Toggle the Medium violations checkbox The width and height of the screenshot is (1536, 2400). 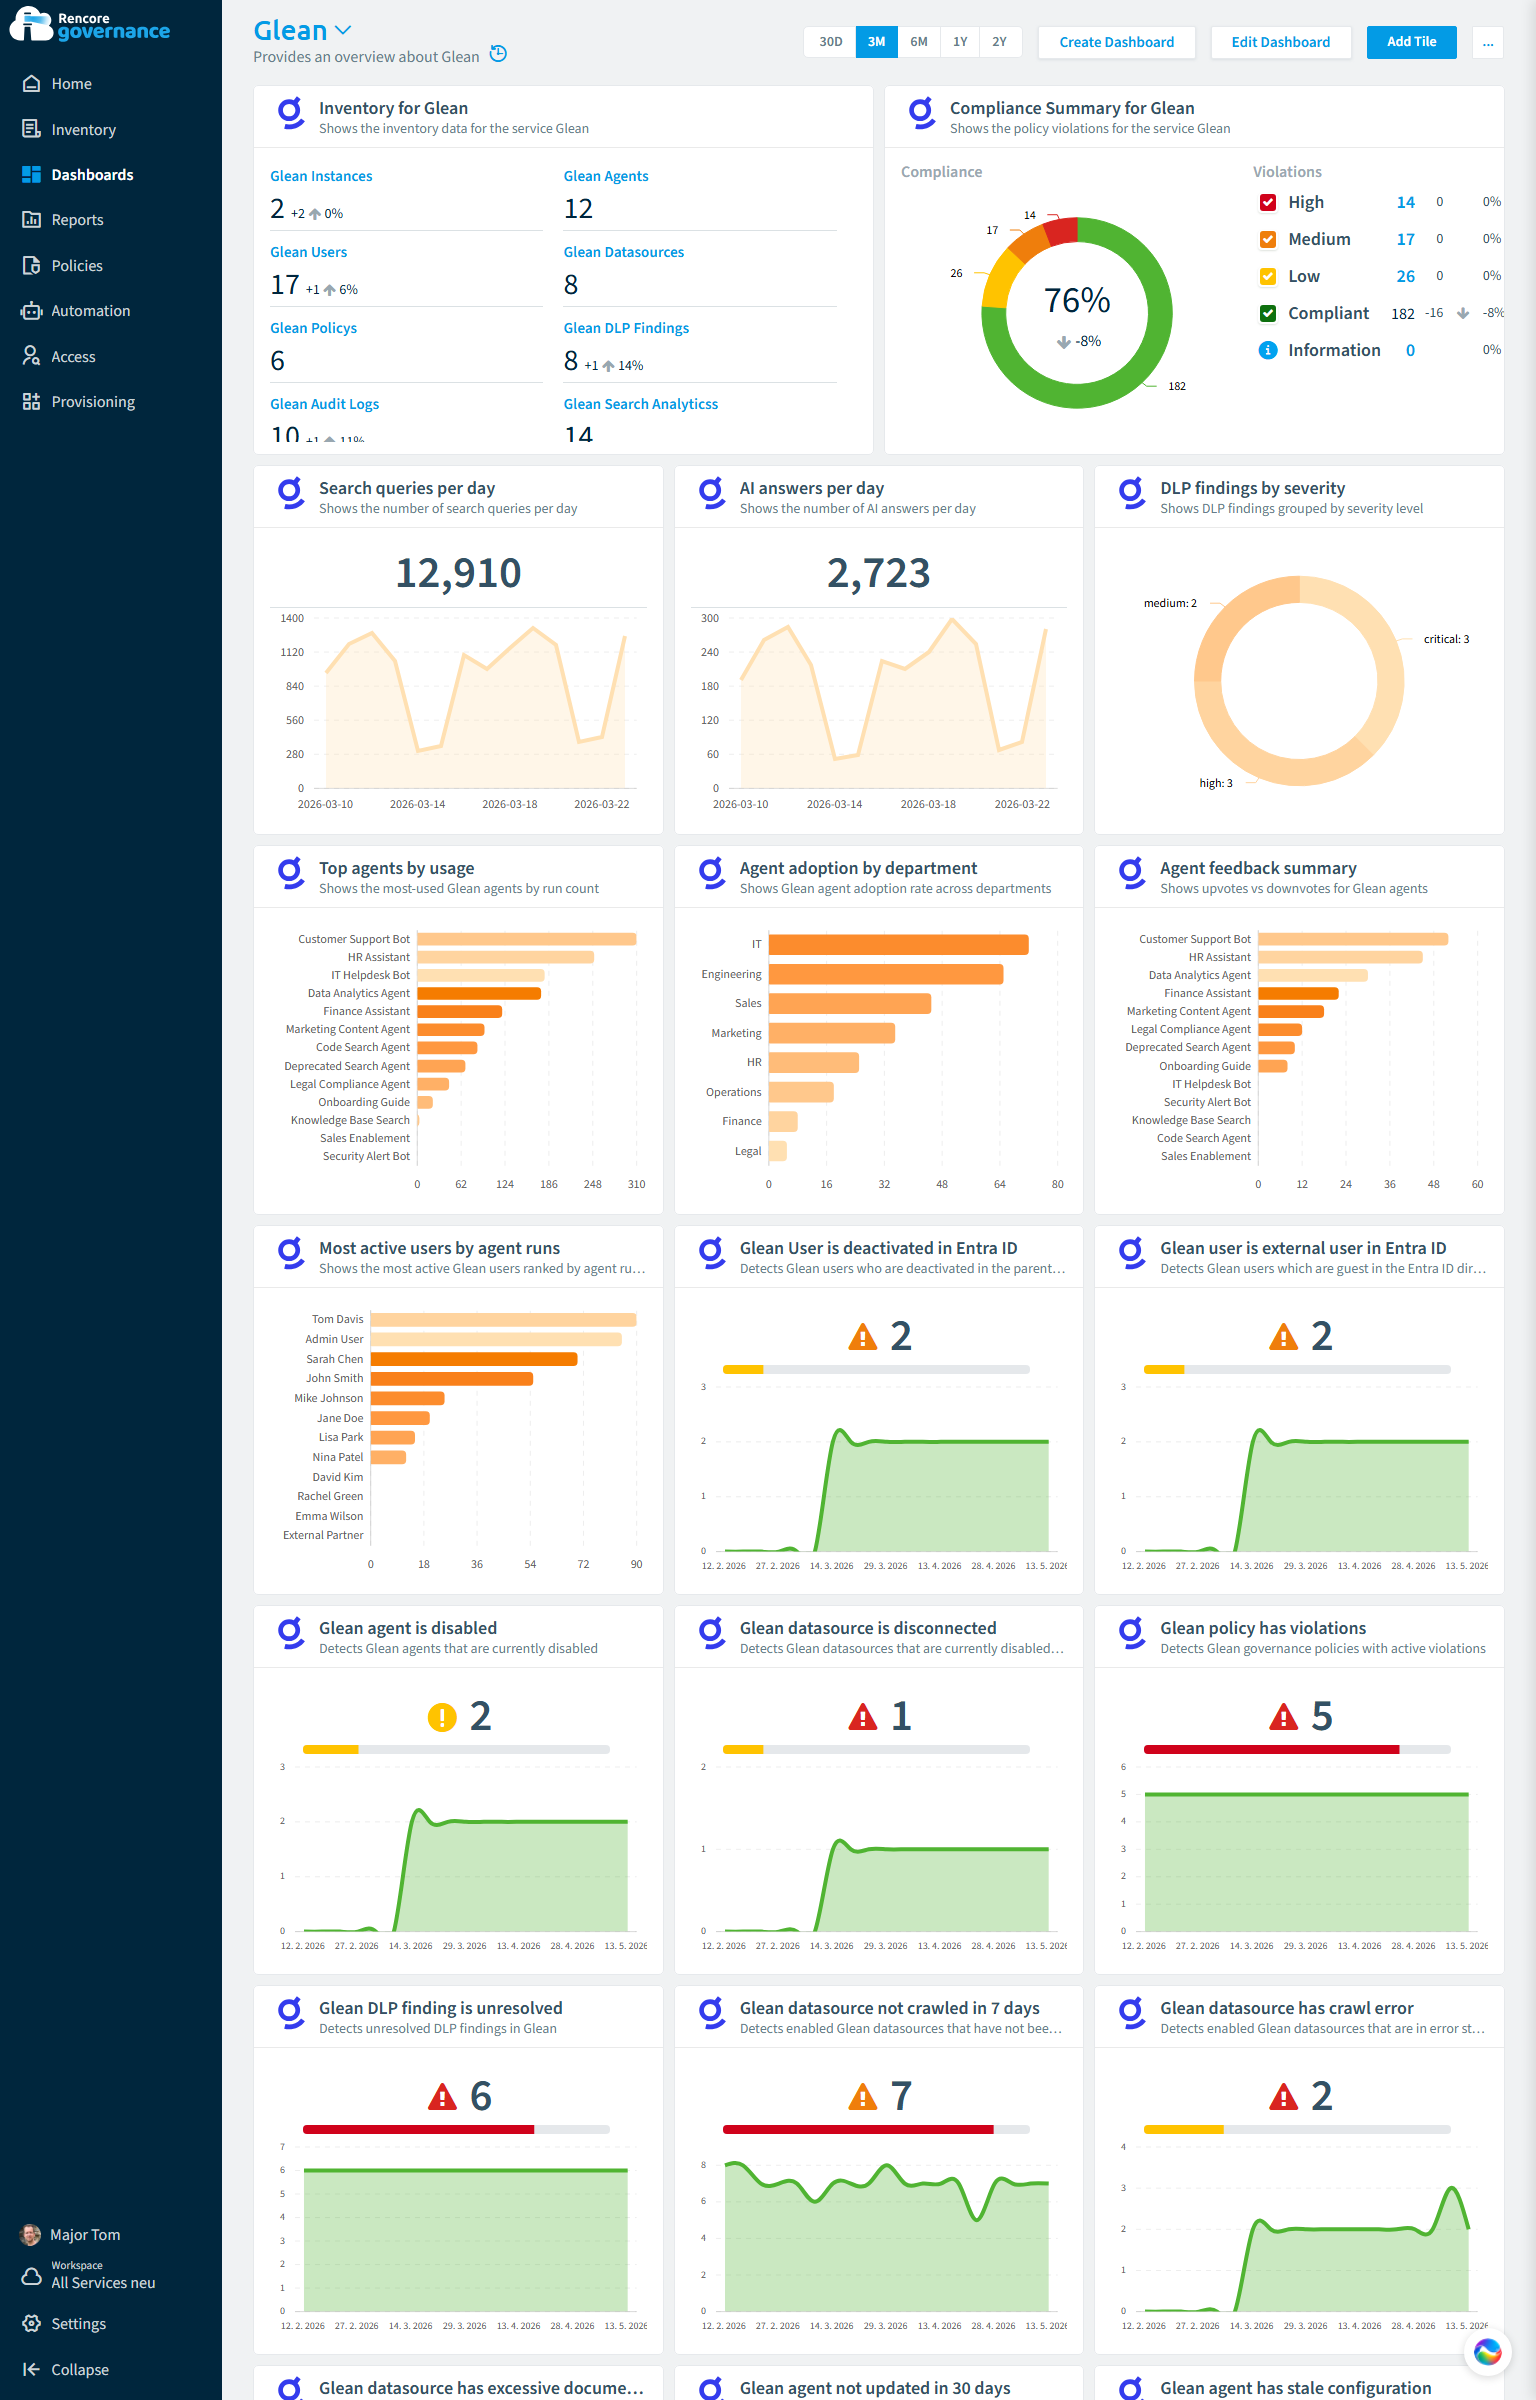1268,239
